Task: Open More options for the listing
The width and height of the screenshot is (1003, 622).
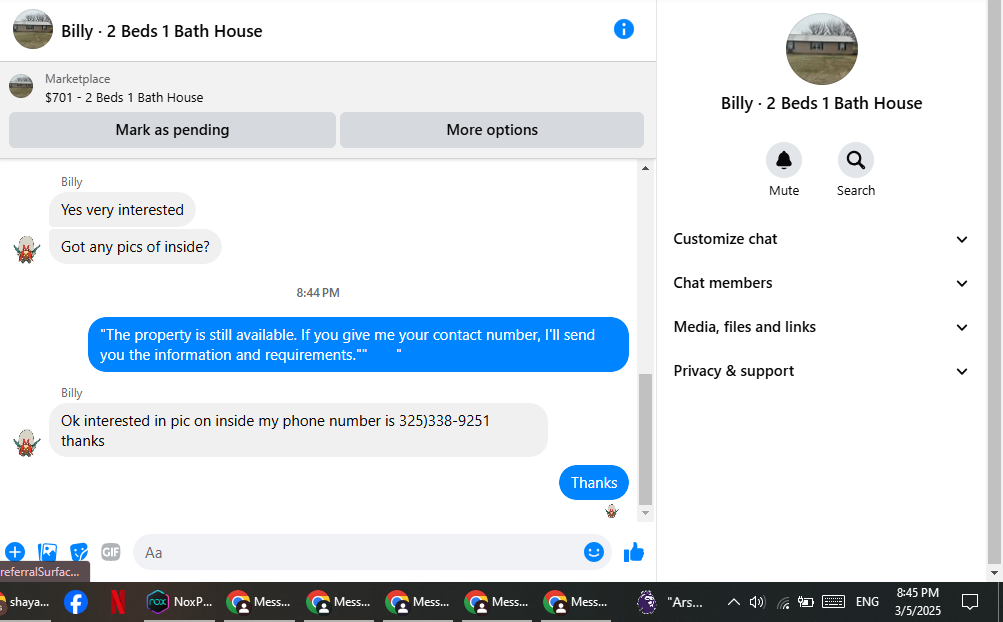Action: (492, 130)
